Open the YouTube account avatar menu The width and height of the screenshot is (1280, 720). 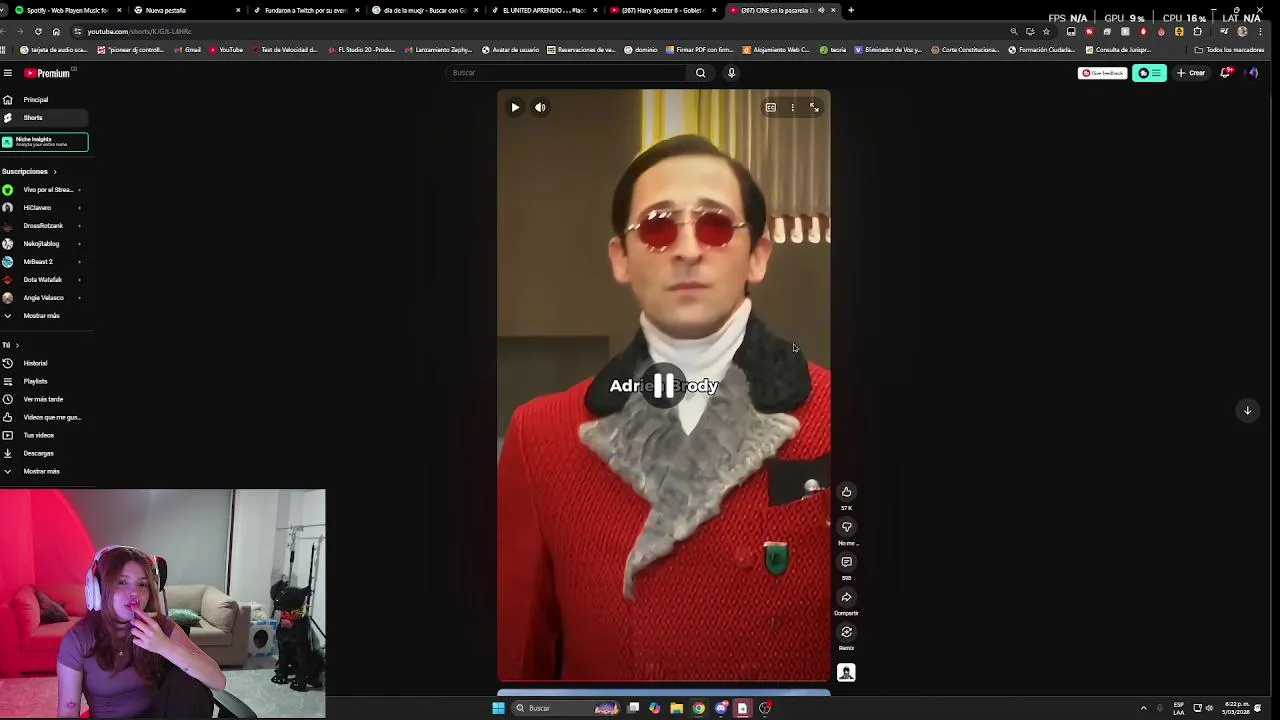pyautogui.click(x=1252, y=73)
